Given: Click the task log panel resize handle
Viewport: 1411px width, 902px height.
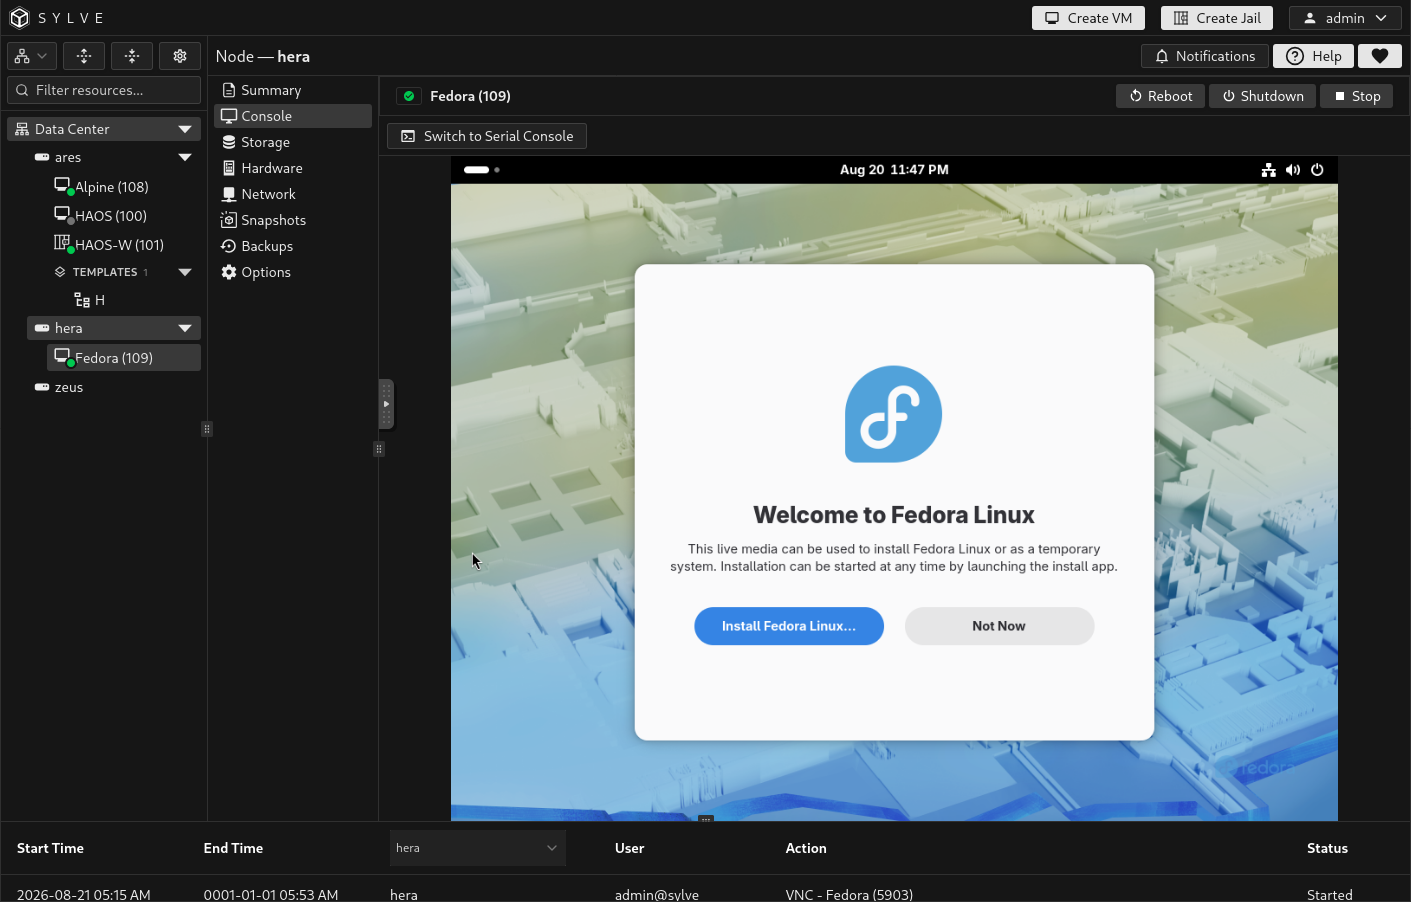Looking at the screenshot, I should click(706, 819).
